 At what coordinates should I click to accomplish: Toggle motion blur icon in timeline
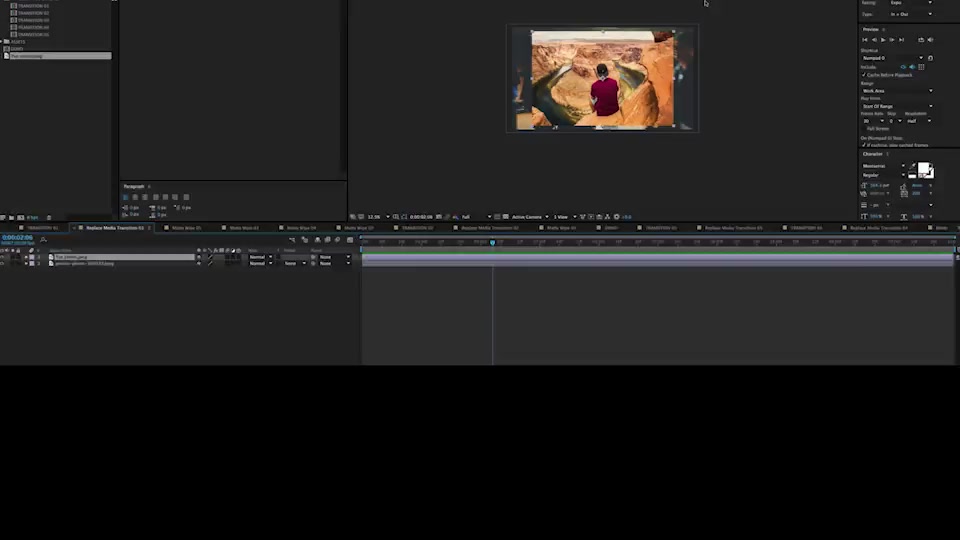(337, 240)
